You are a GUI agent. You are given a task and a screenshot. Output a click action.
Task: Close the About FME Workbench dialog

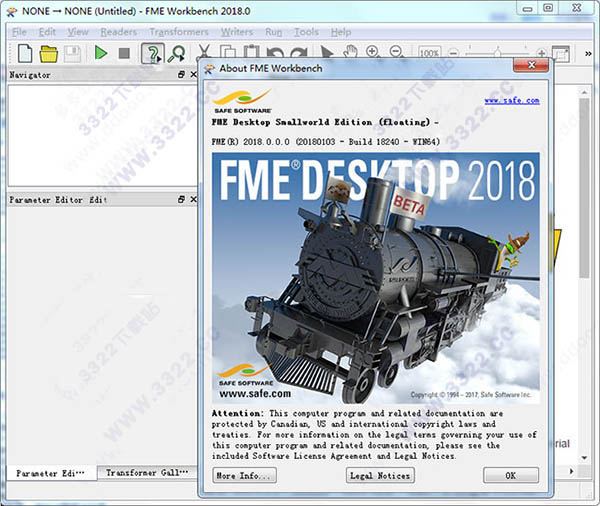tap(531, 65)
